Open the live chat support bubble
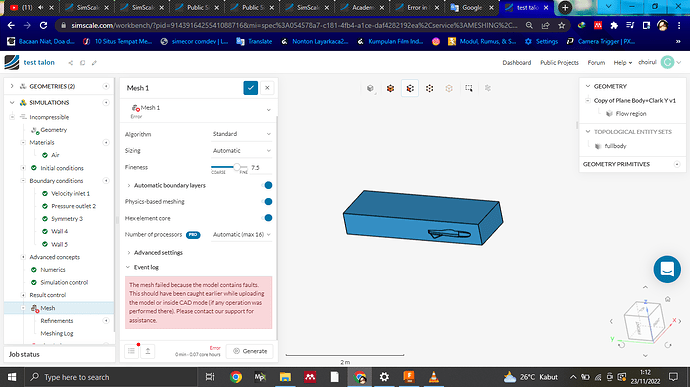This screenshot has width=690, height=387. [667, 269]
